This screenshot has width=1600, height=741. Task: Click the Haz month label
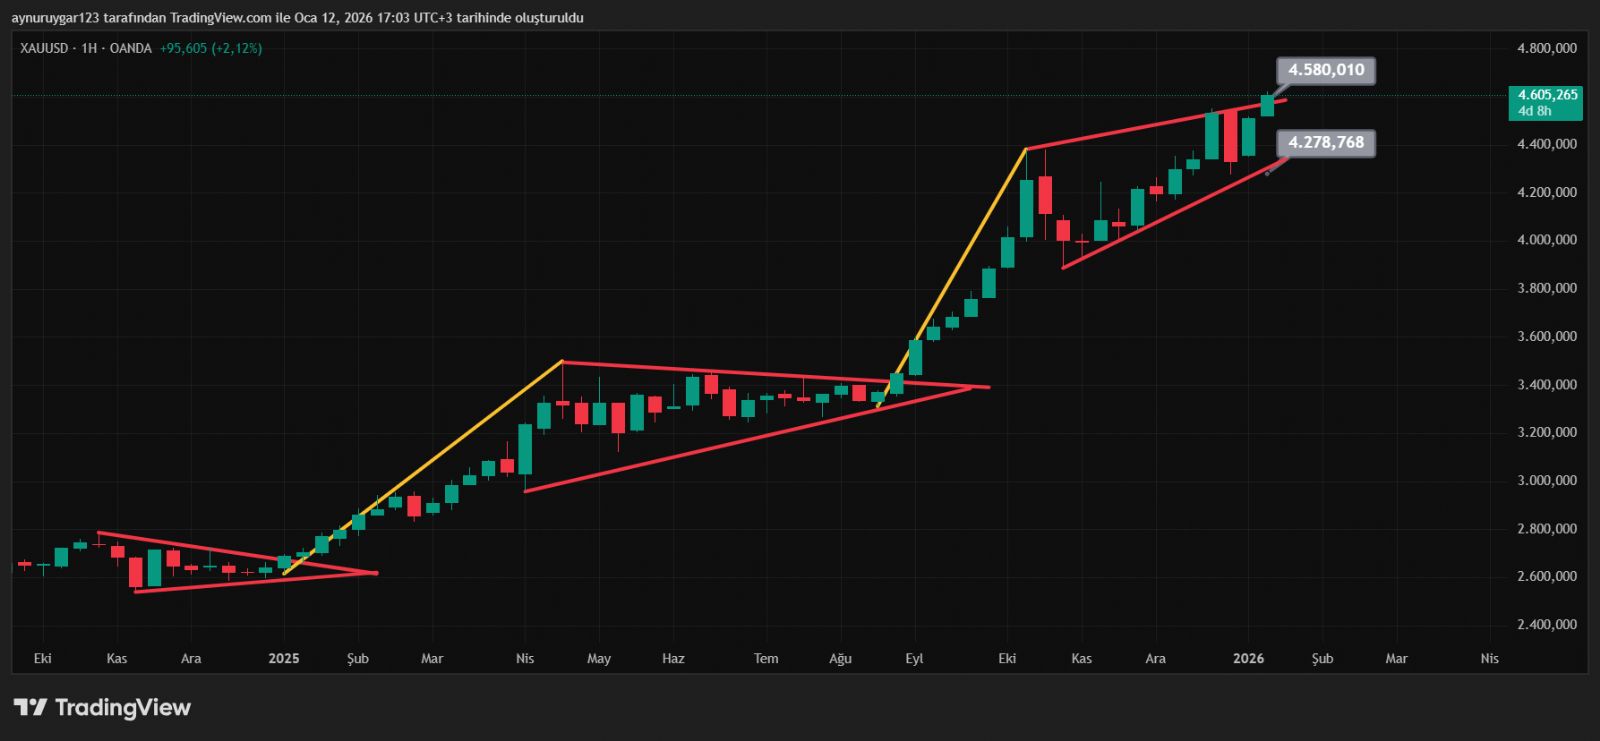coord(673,658)
